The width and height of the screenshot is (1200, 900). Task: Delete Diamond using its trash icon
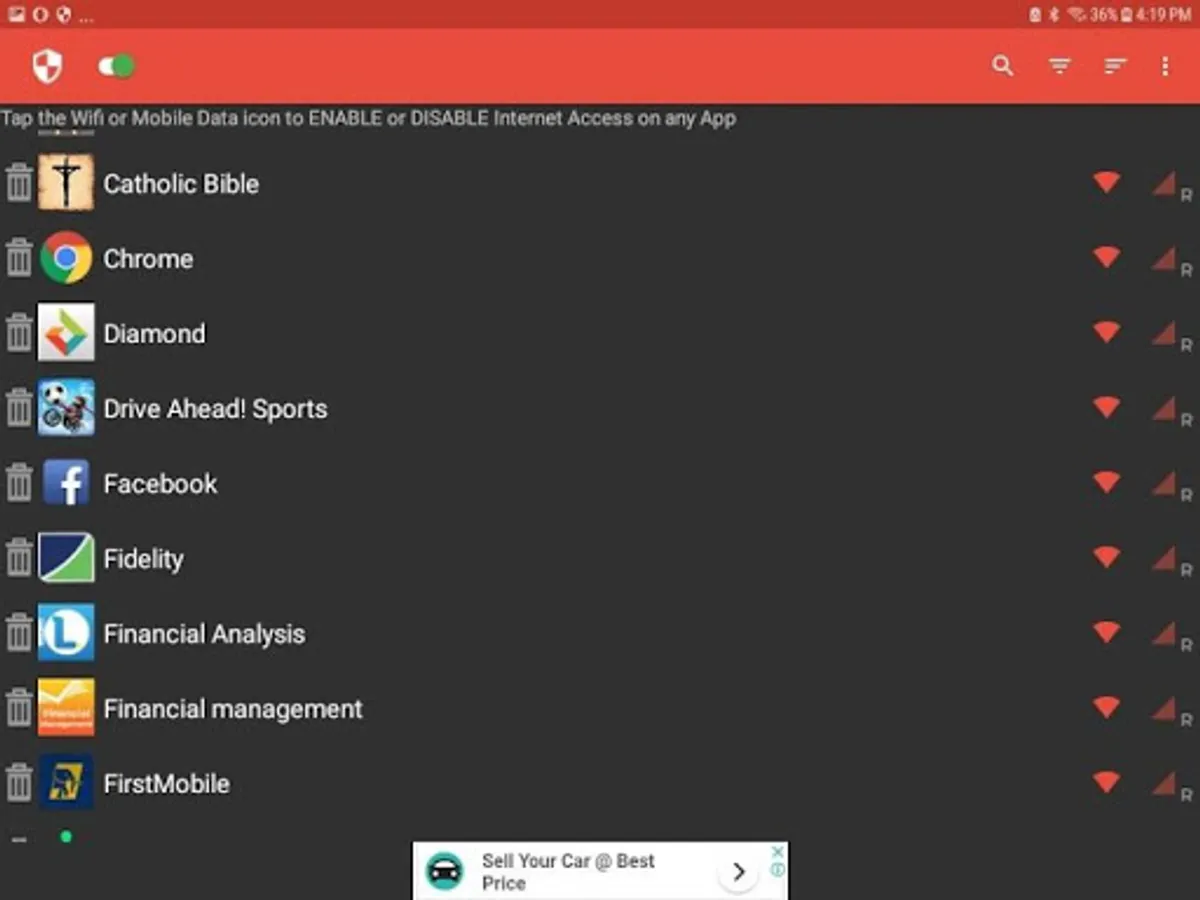tap(19, 333)
